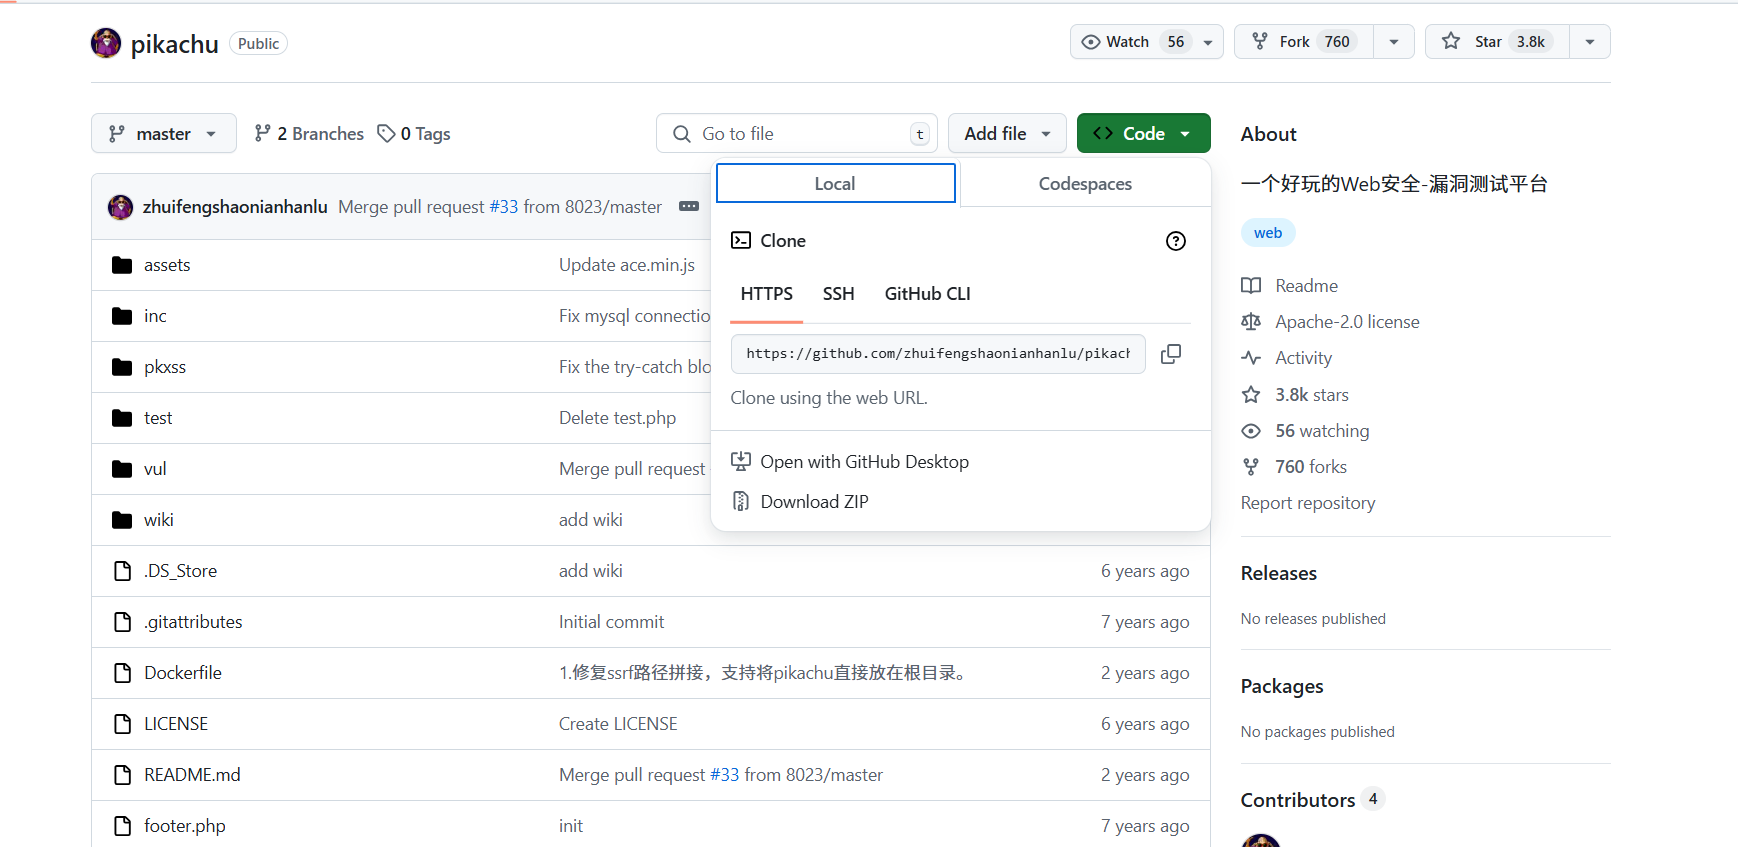1738x847 pixels.
Task: Star the pikachu repository
Action: [x=1497, y=42]
